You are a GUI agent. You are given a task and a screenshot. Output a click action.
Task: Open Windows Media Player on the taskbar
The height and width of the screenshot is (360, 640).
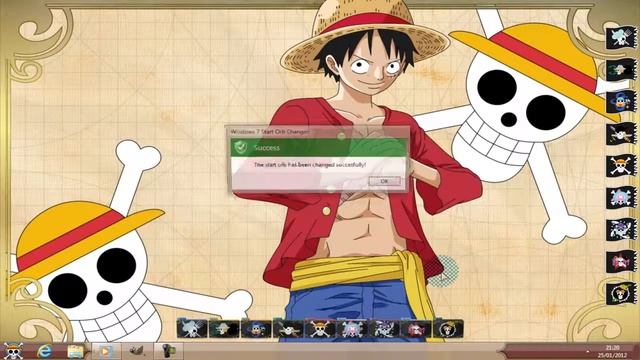click(x=105, y=351)
